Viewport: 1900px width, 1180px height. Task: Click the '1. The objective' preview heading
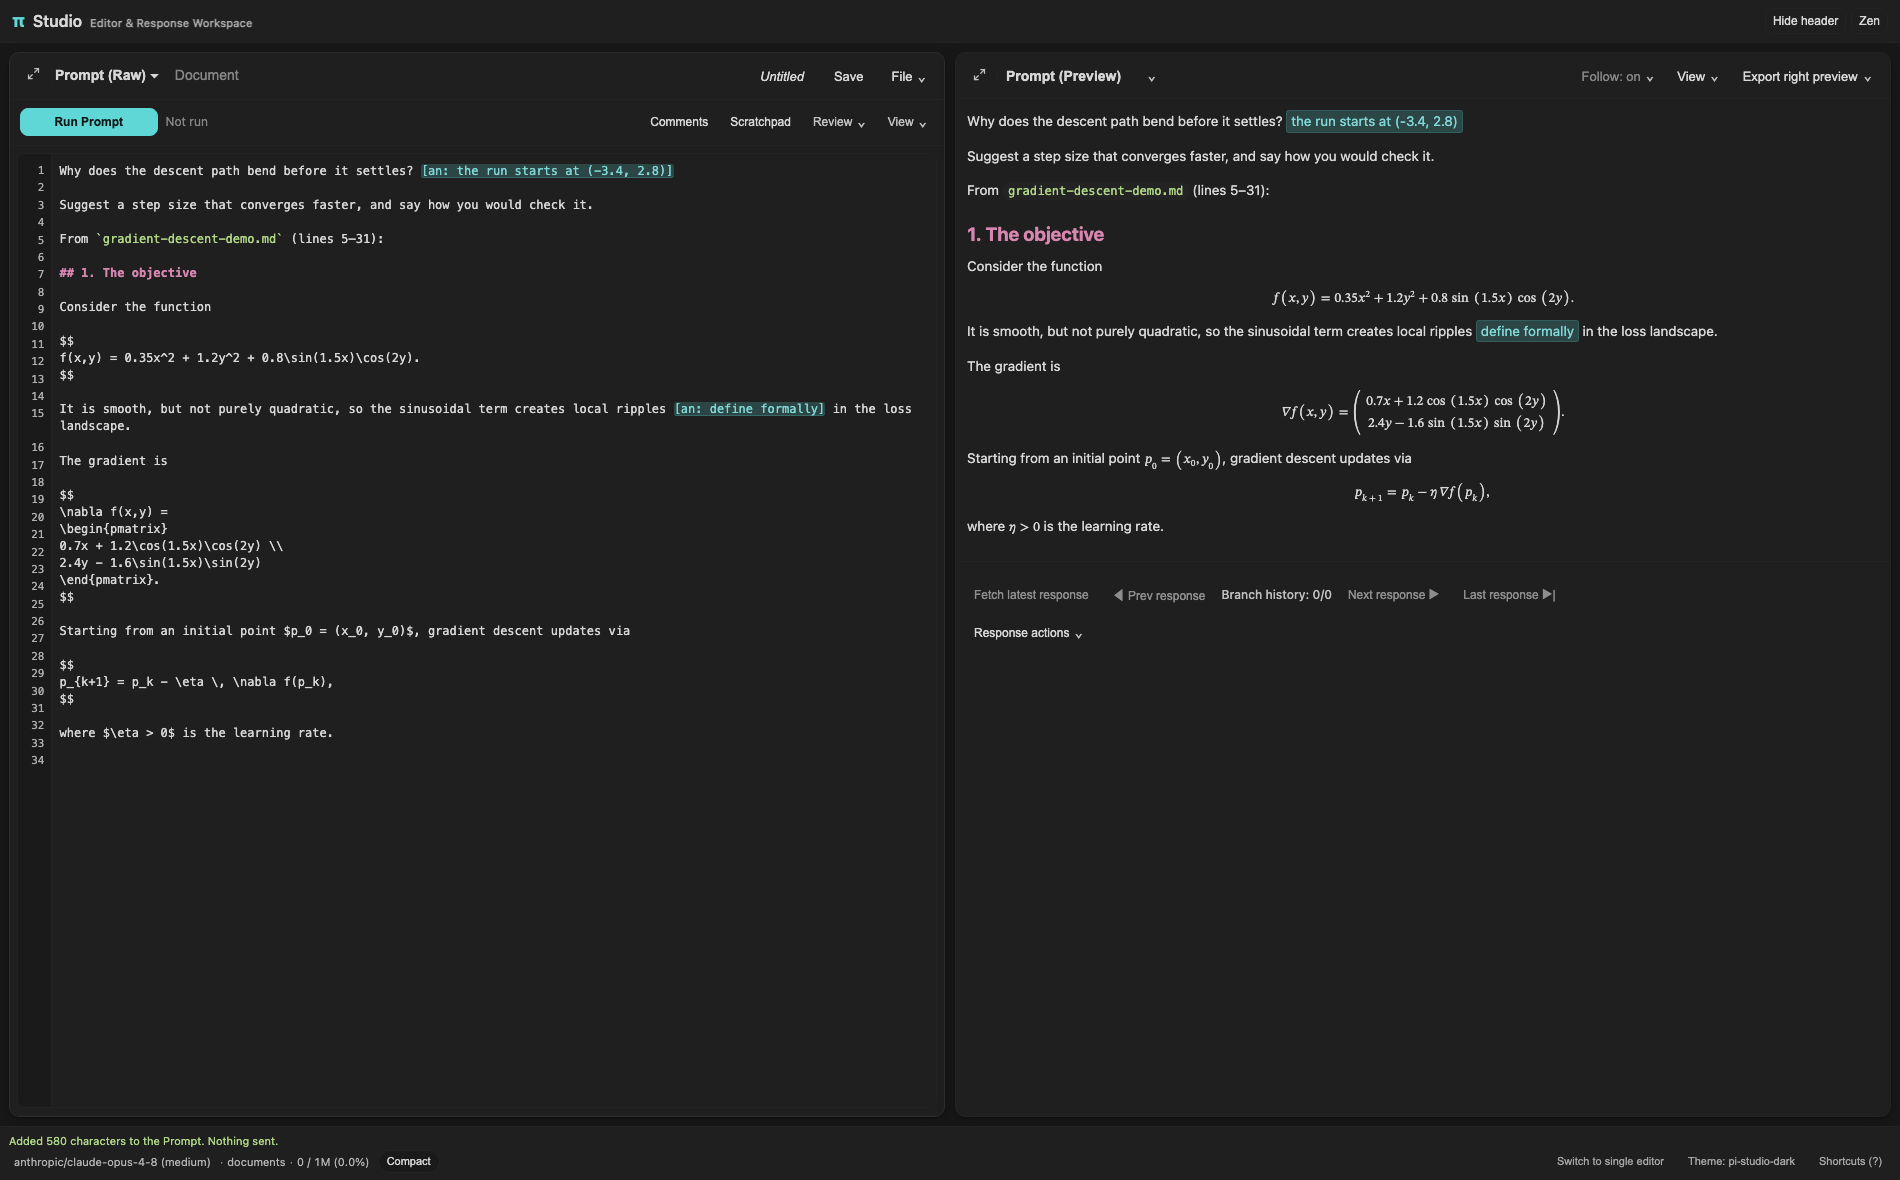point(1035,234)
